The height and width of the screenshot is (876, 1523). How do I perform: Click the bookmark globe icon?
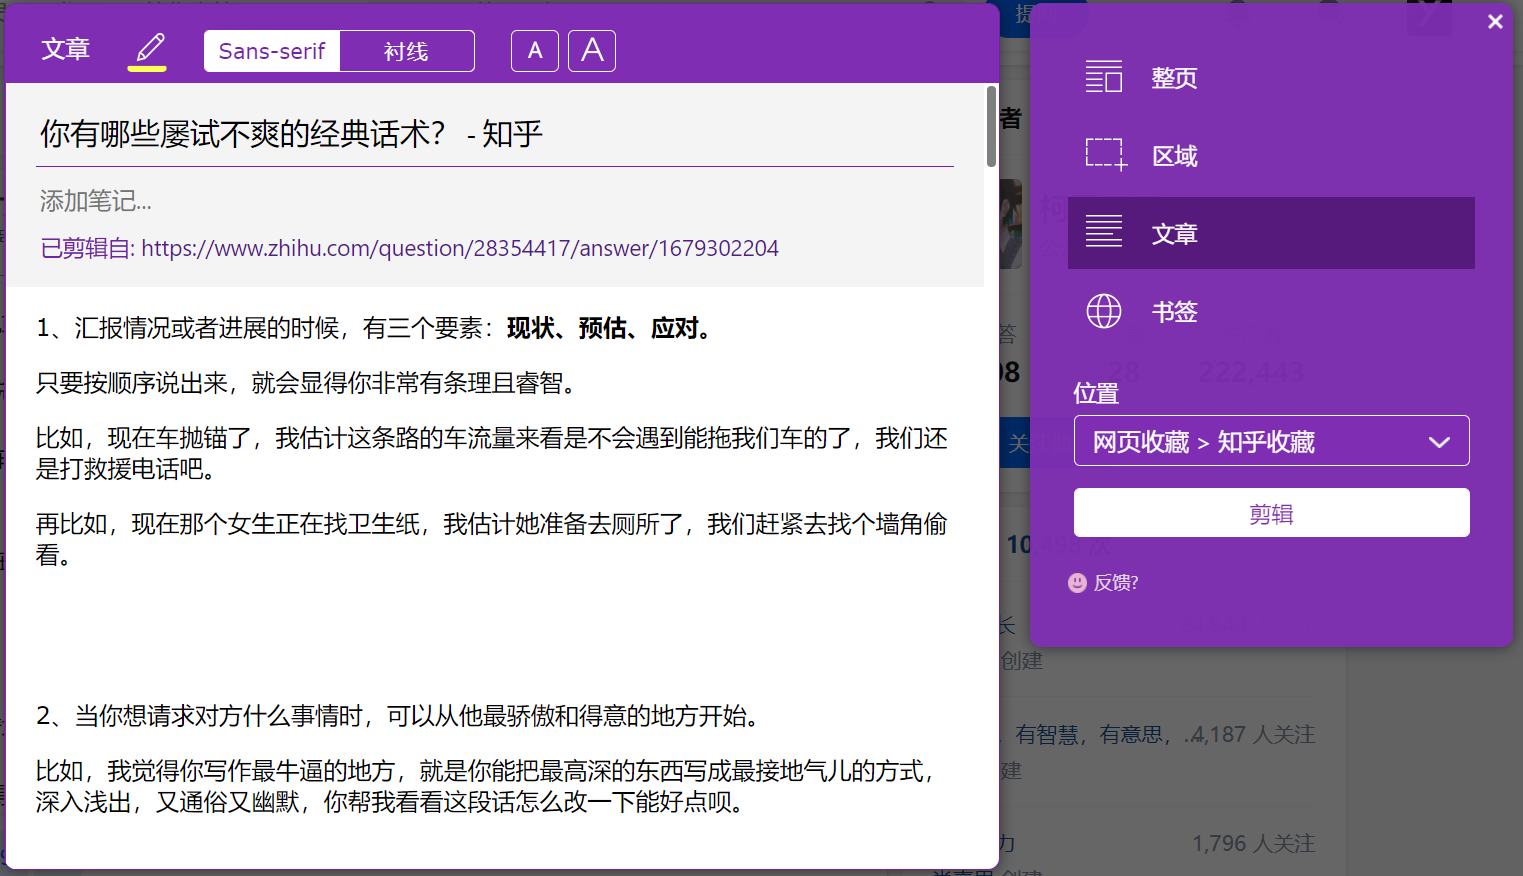pyautogui.click(x=1104, y=311)
